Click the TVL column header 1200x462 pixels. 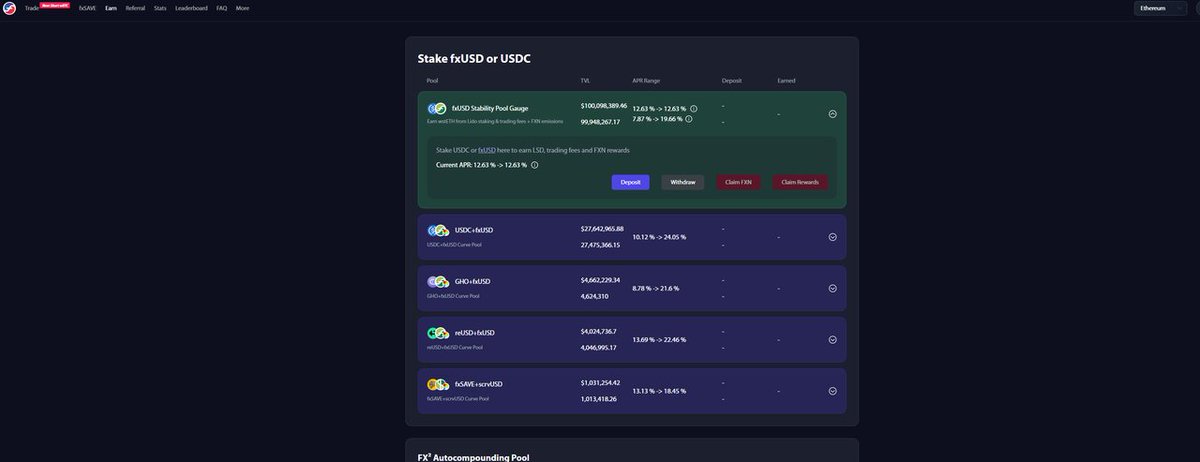pyautogui.click(x=585, y=80)
